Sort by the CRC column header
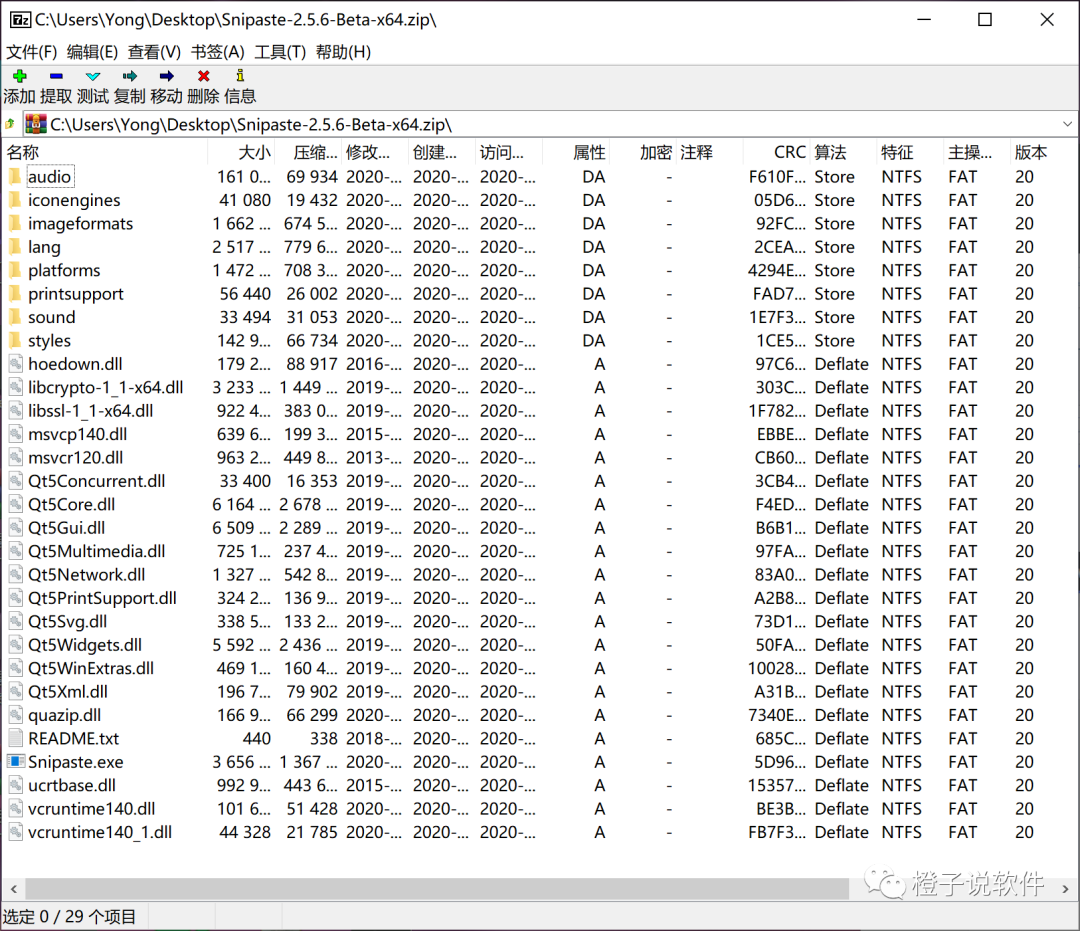This screenshot has height=931, width=1080. (776, 152)
